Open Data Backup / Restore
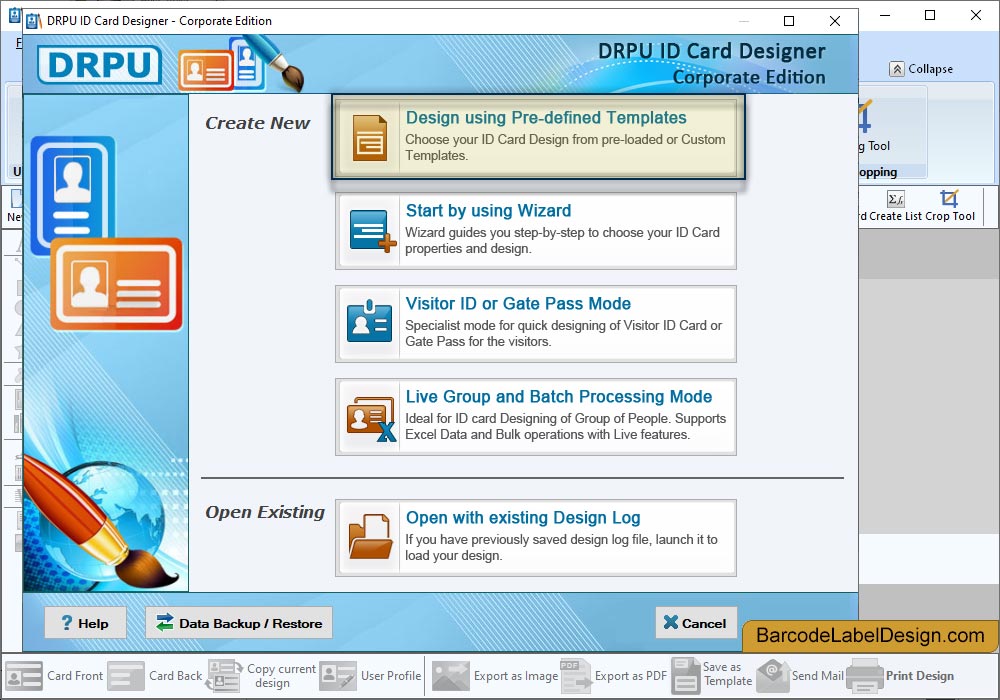This screenshot has height=700, width=1000. click(239, 623)
